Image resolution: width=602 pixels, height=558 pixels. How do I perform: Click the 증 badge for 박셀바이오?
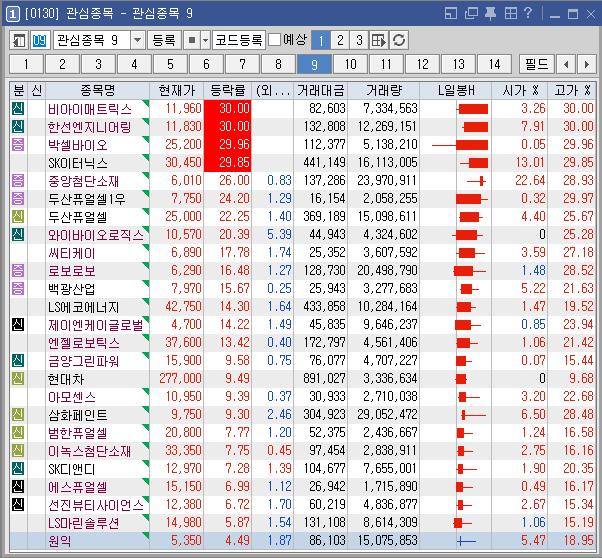(x=18, y=145)
